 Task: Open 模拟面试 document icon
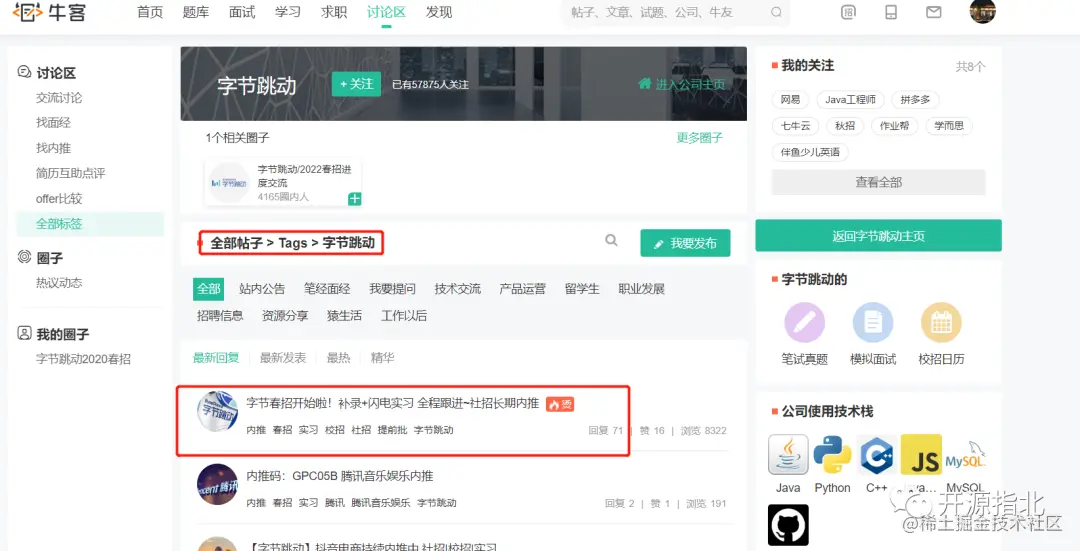(x=873, y=322)
